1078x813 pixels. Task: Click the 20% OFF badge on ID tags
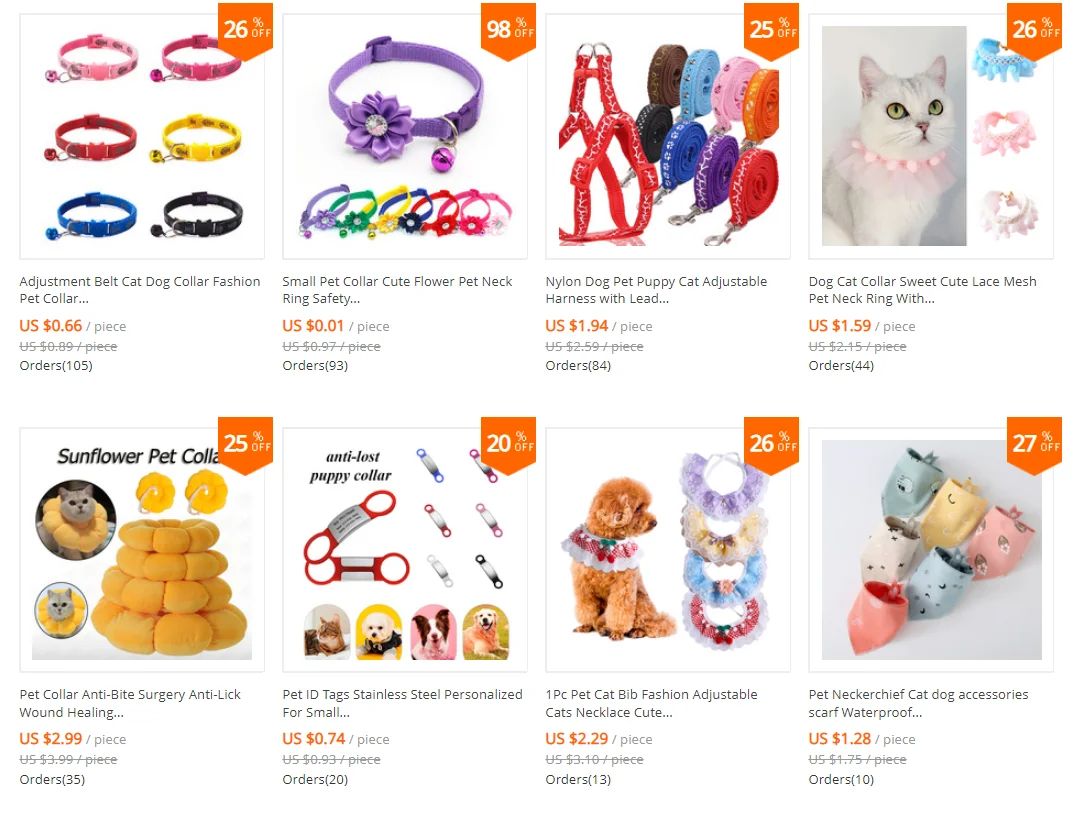pyautogui.click(x=509, y=444)
